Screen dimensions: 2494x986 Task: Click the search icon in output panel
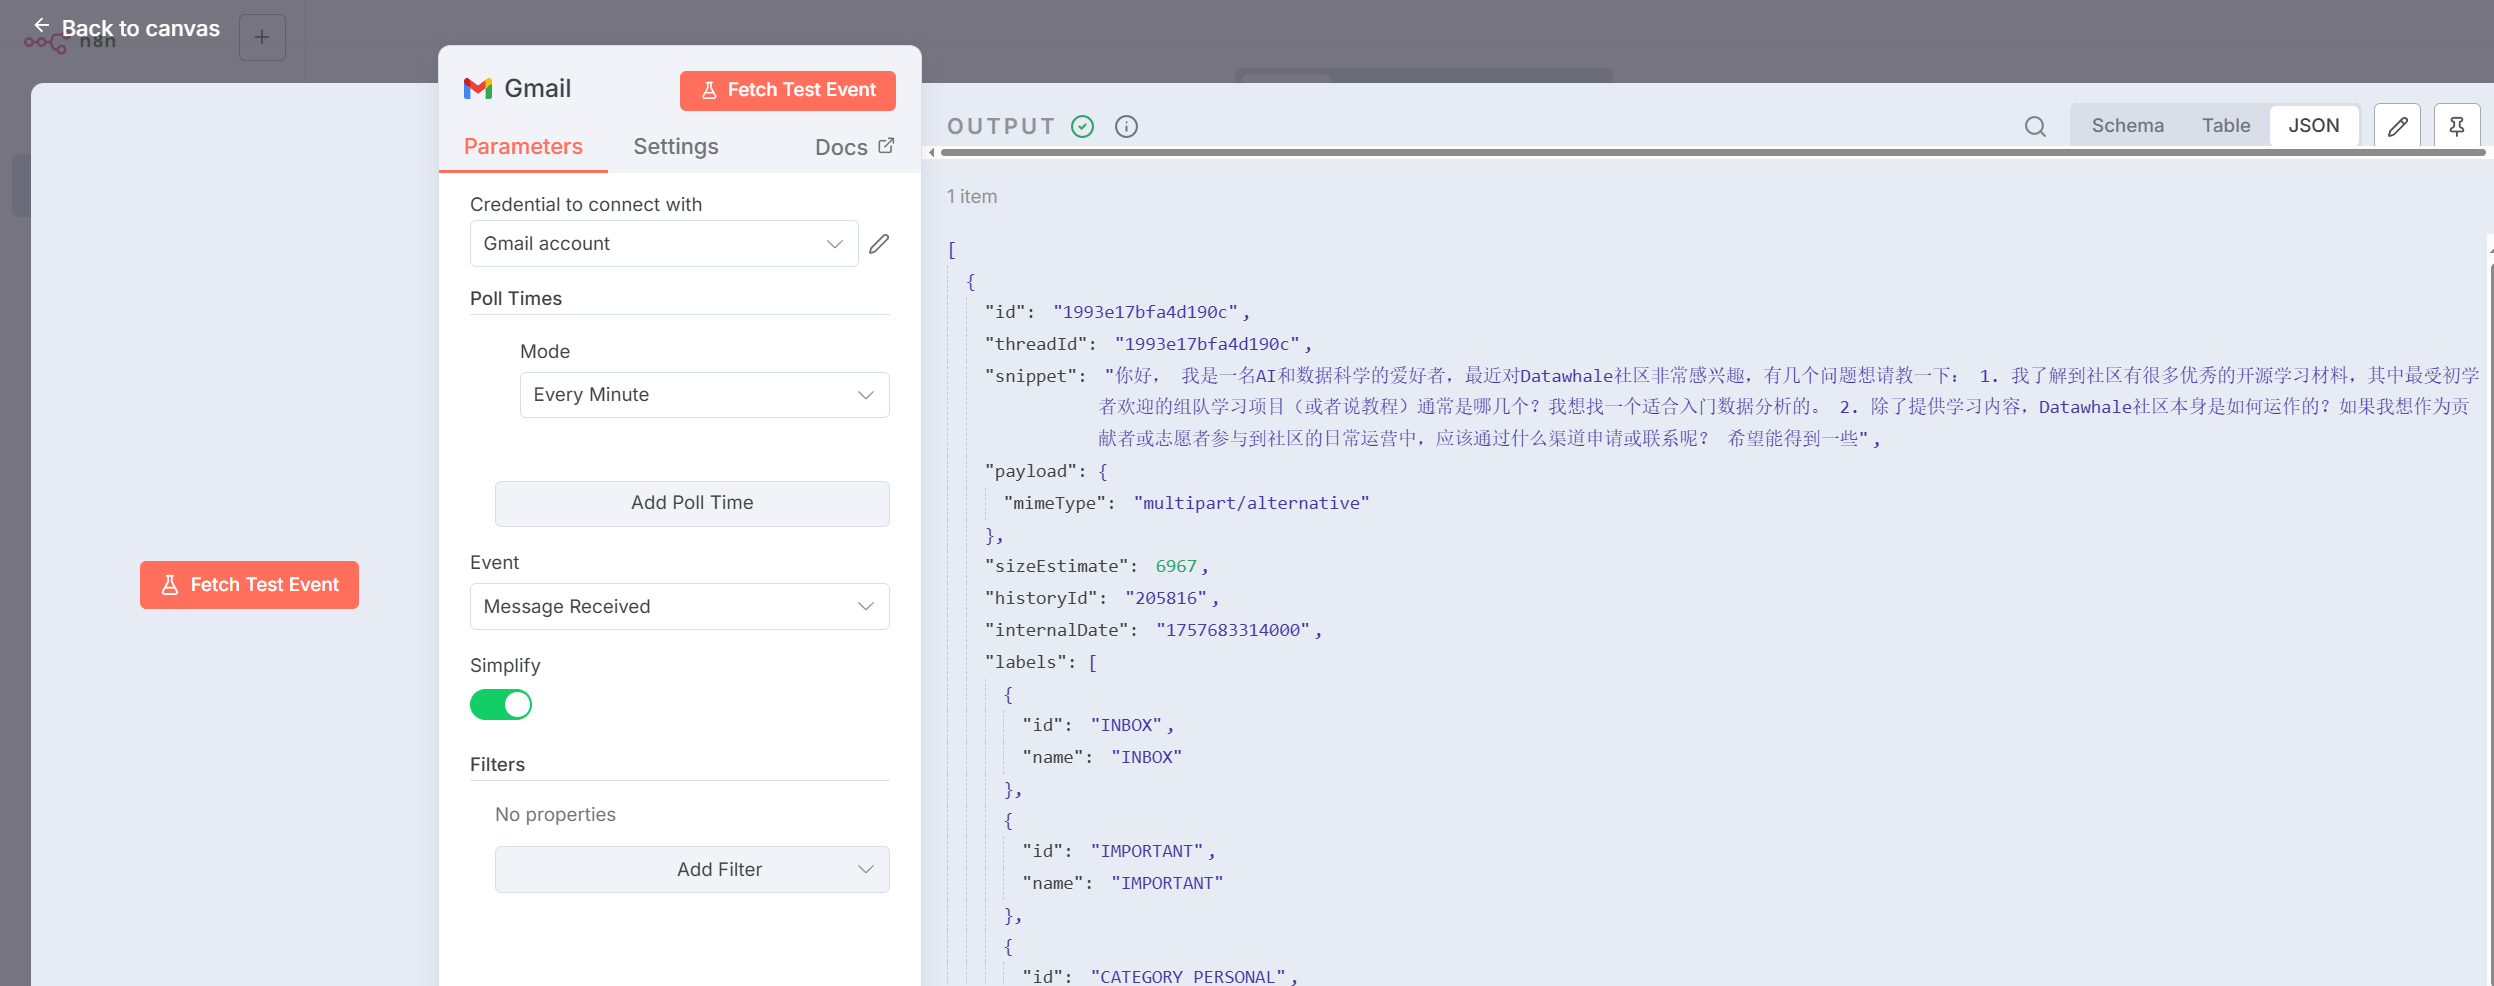coord(2035,126)
